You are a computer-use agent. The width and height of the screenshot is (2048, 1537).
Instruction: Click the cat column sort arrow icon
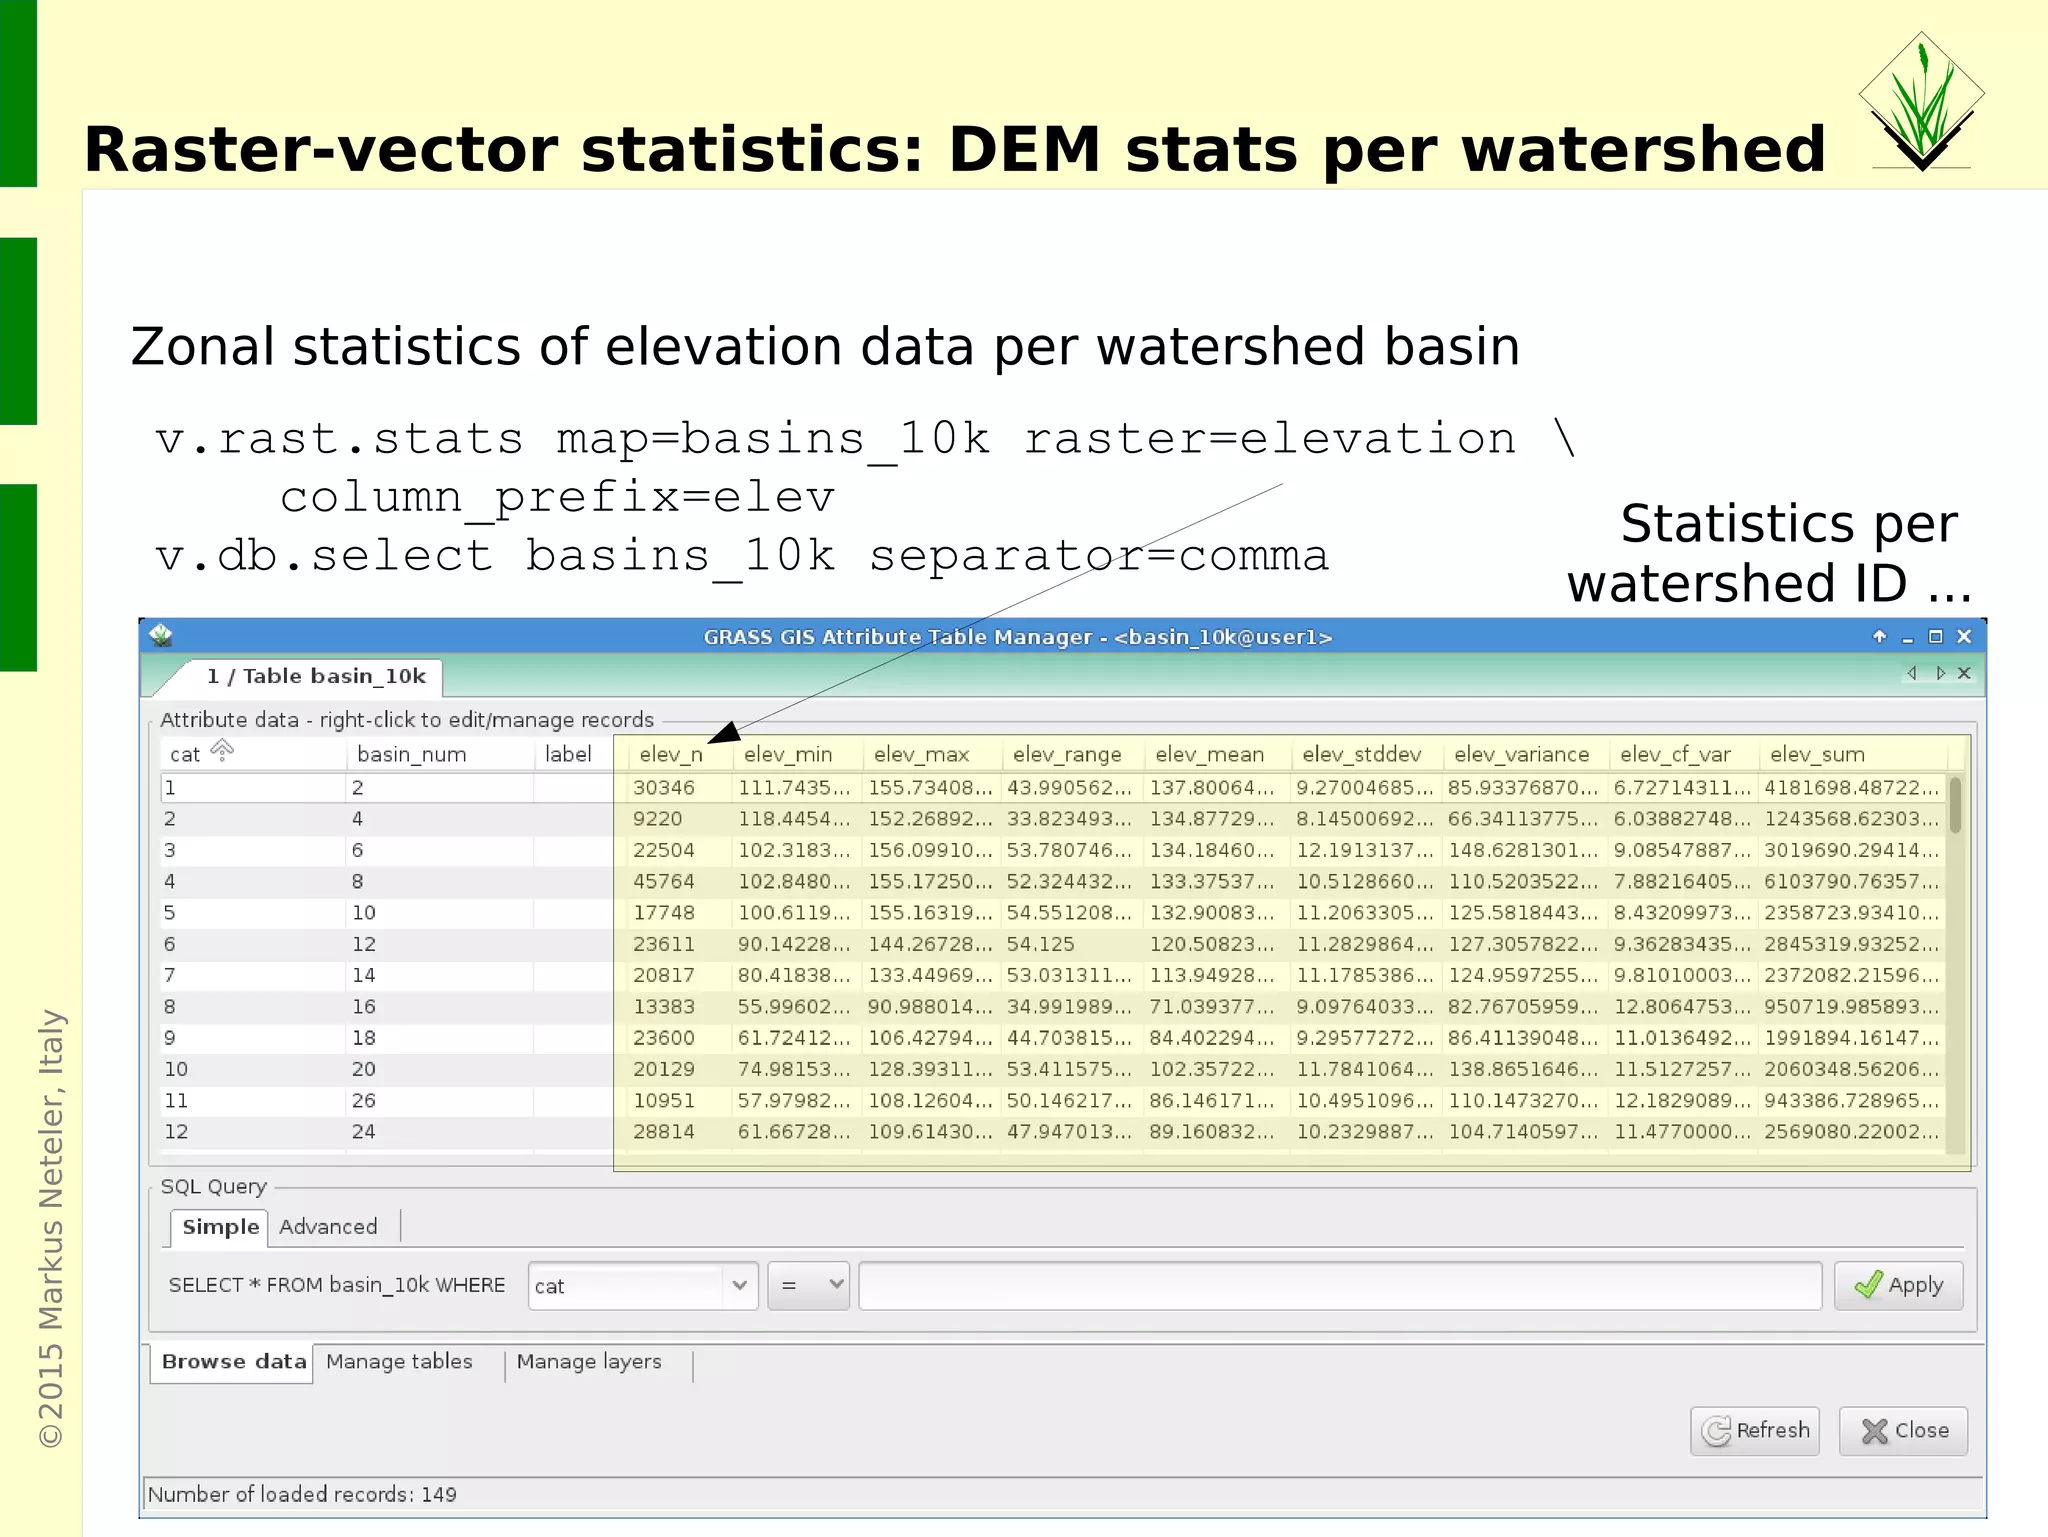[222, 750]
